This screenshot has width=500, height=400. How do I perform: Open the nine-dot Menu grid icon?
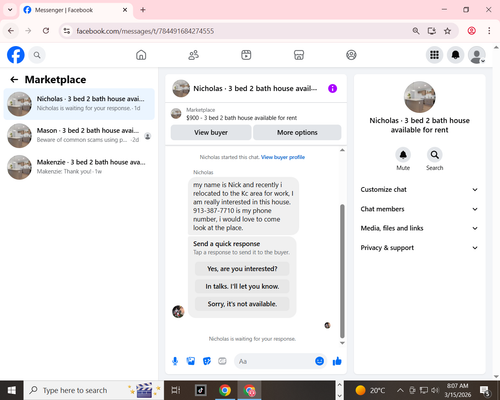click(434, 55)
